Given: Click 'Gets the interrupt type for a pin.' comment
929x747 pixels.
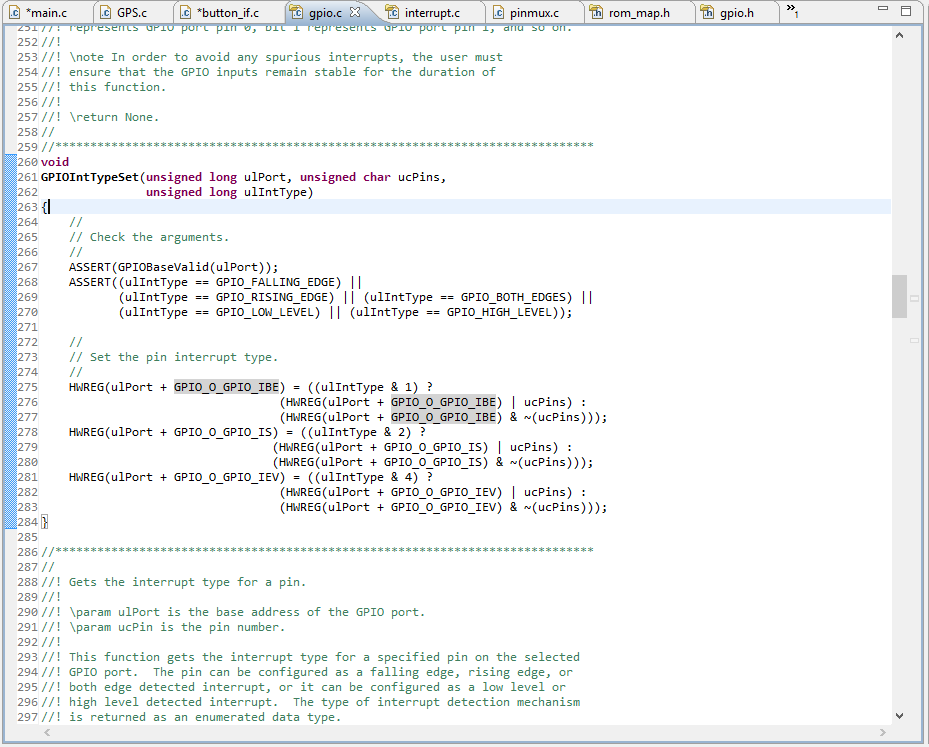Looking at the screenshot, I should click(174, 582).
